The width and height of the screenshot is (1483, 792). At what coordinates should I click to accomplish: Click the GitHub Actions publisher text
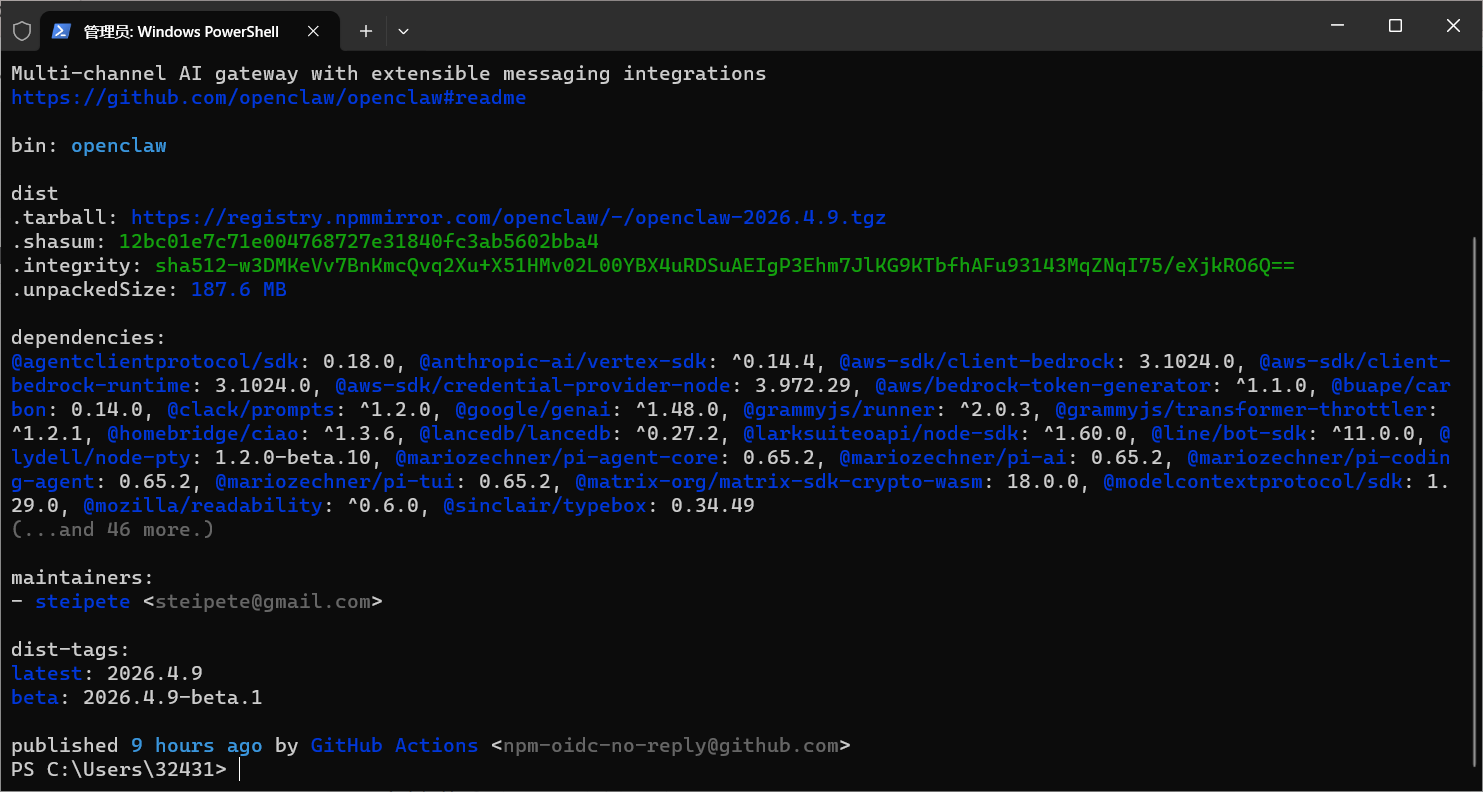point(394,746)
